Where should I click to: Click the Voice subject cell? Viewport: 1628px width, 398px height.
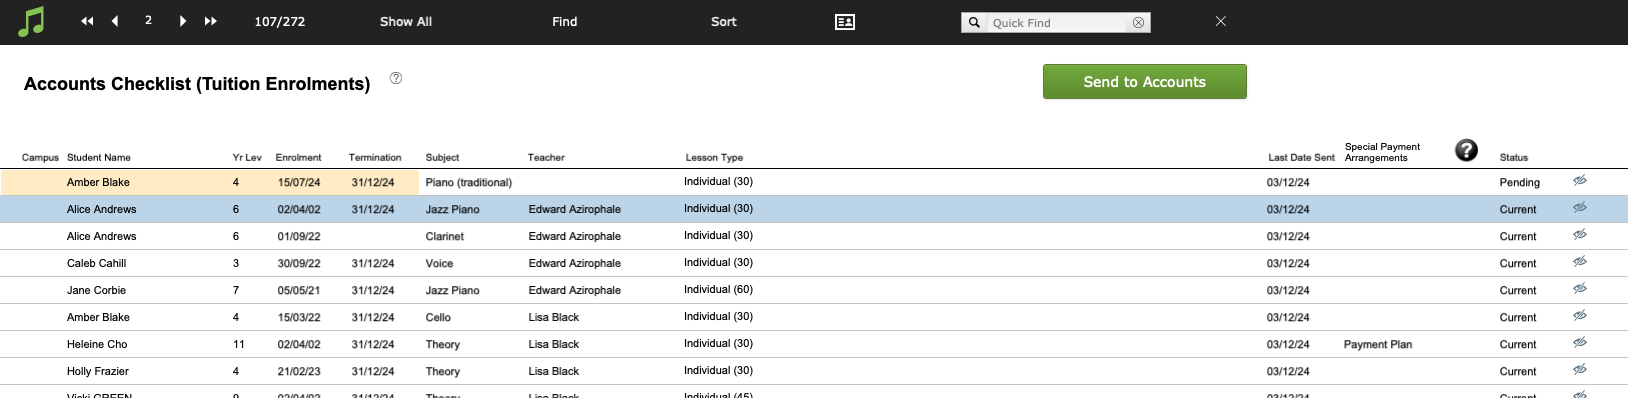(x=439, y=263)
